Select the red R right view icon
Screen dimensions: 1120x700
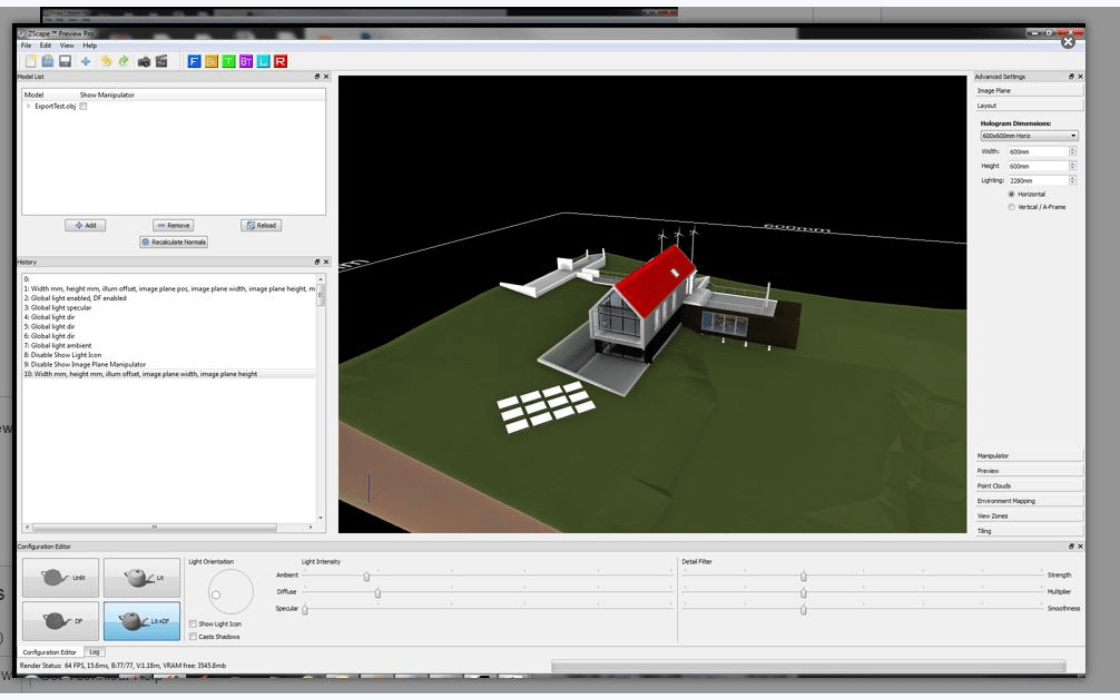pyautogui.click(x=280, y=61)
